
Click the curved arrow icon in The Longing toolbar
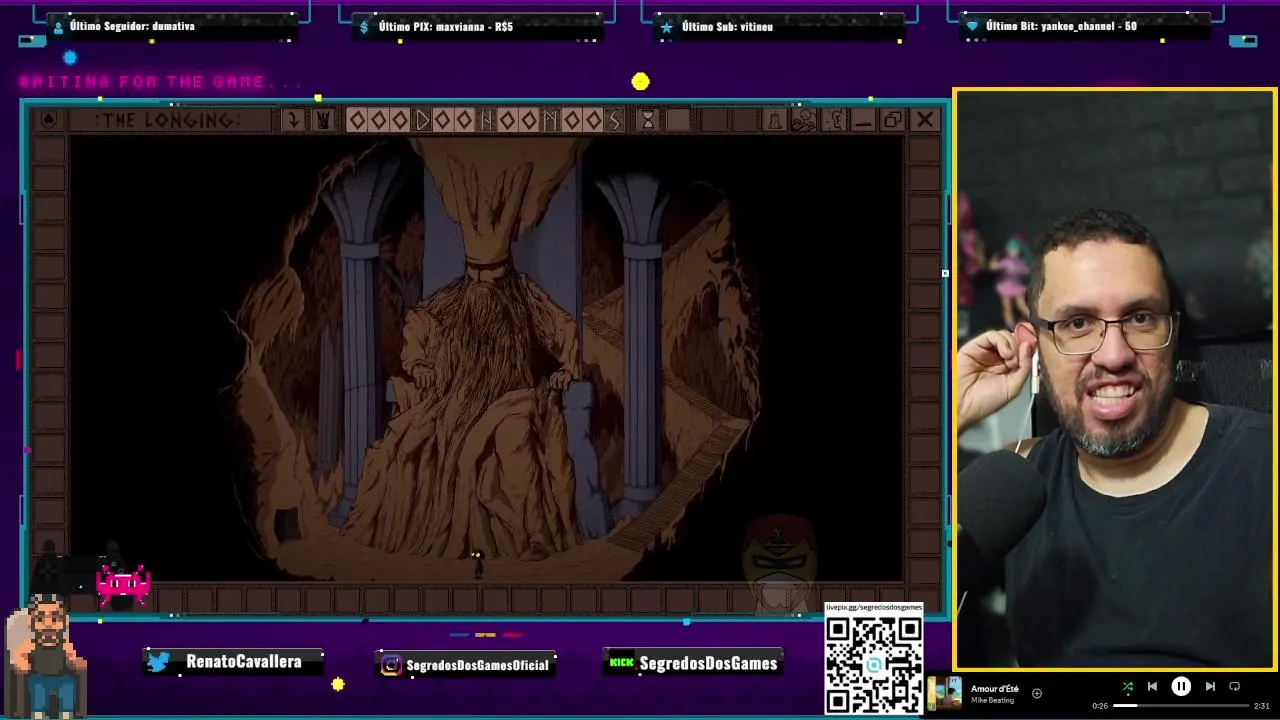[x=294, y=120]
